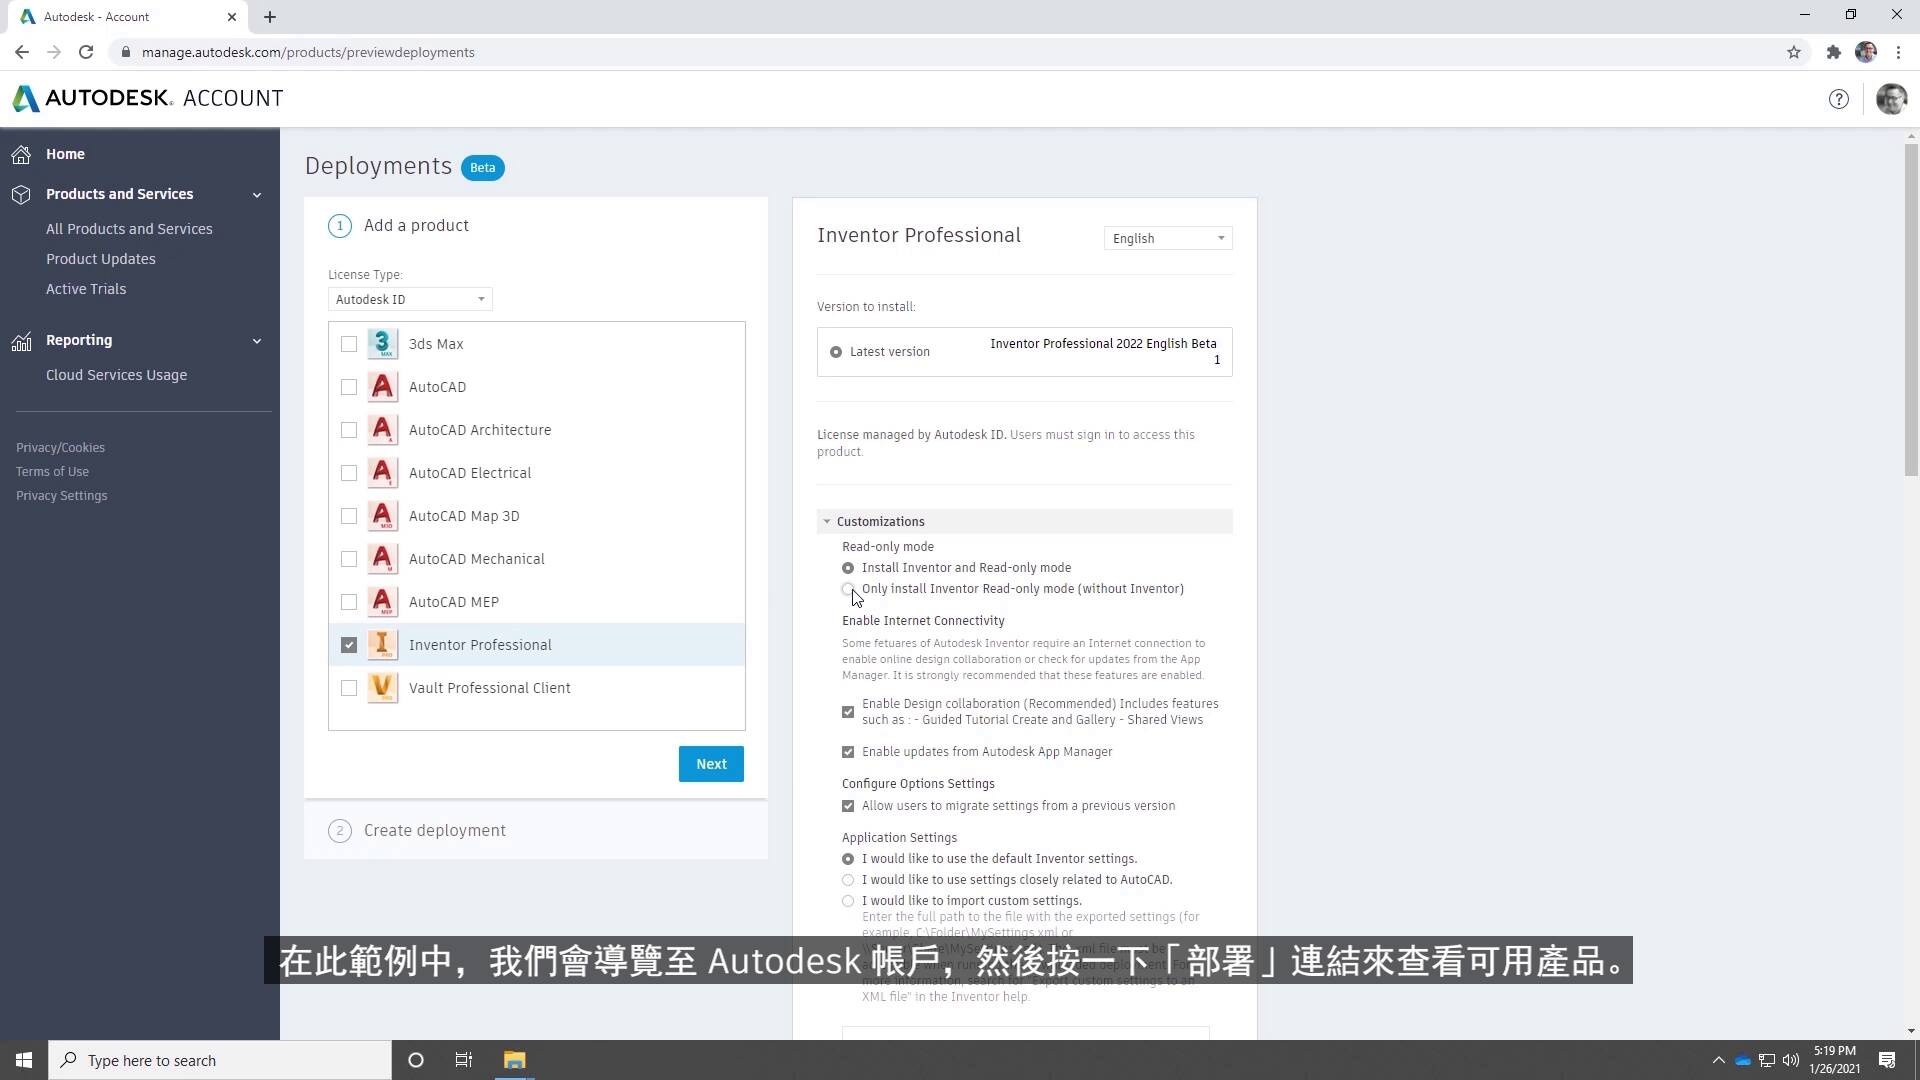Open the Privacy/Cookies link

tap(60, 448)
